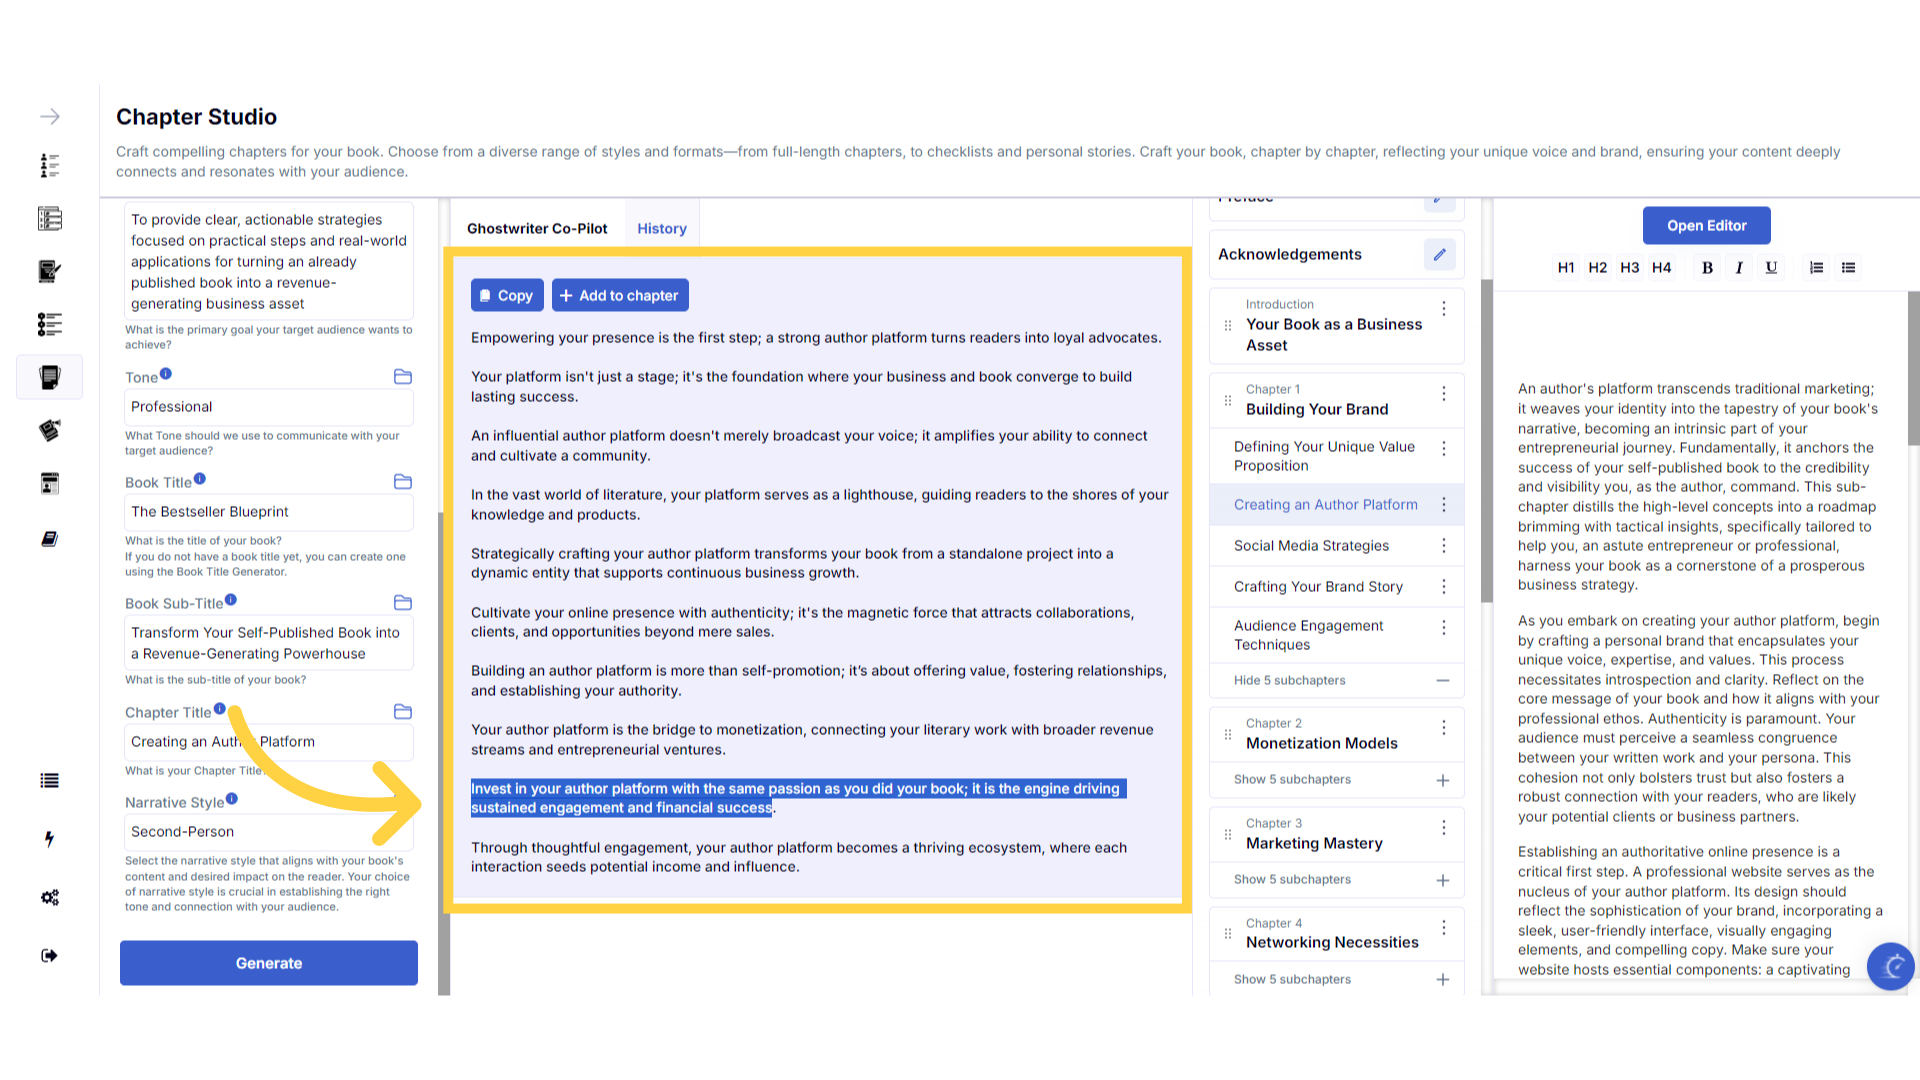The width and height of the screenshot is (1920, 1080).
Task: Switch to the History tab
Action: tap(661, 229)
